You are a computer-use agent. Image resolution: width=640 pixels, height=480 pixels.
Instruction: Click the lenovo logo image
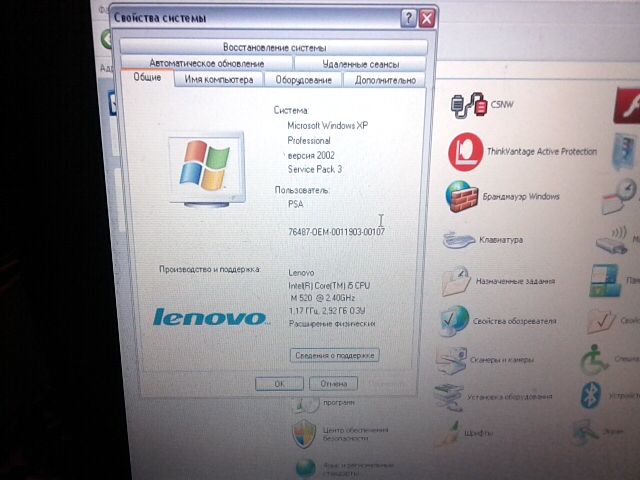click(x=211, y=317)
